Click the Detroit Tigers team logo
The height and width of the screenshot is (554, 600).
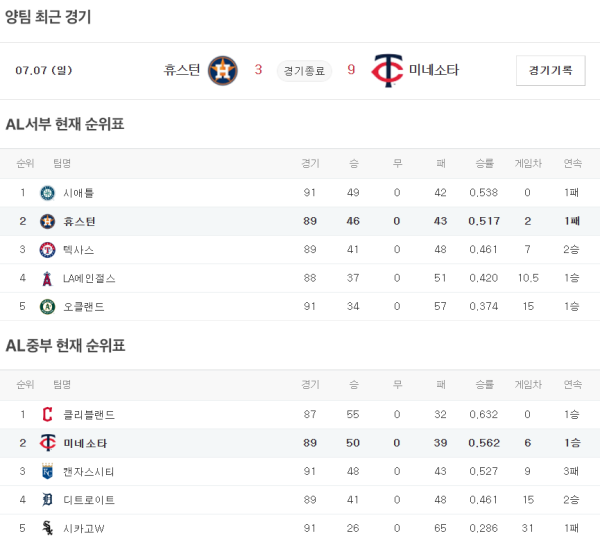coord(47,500)
